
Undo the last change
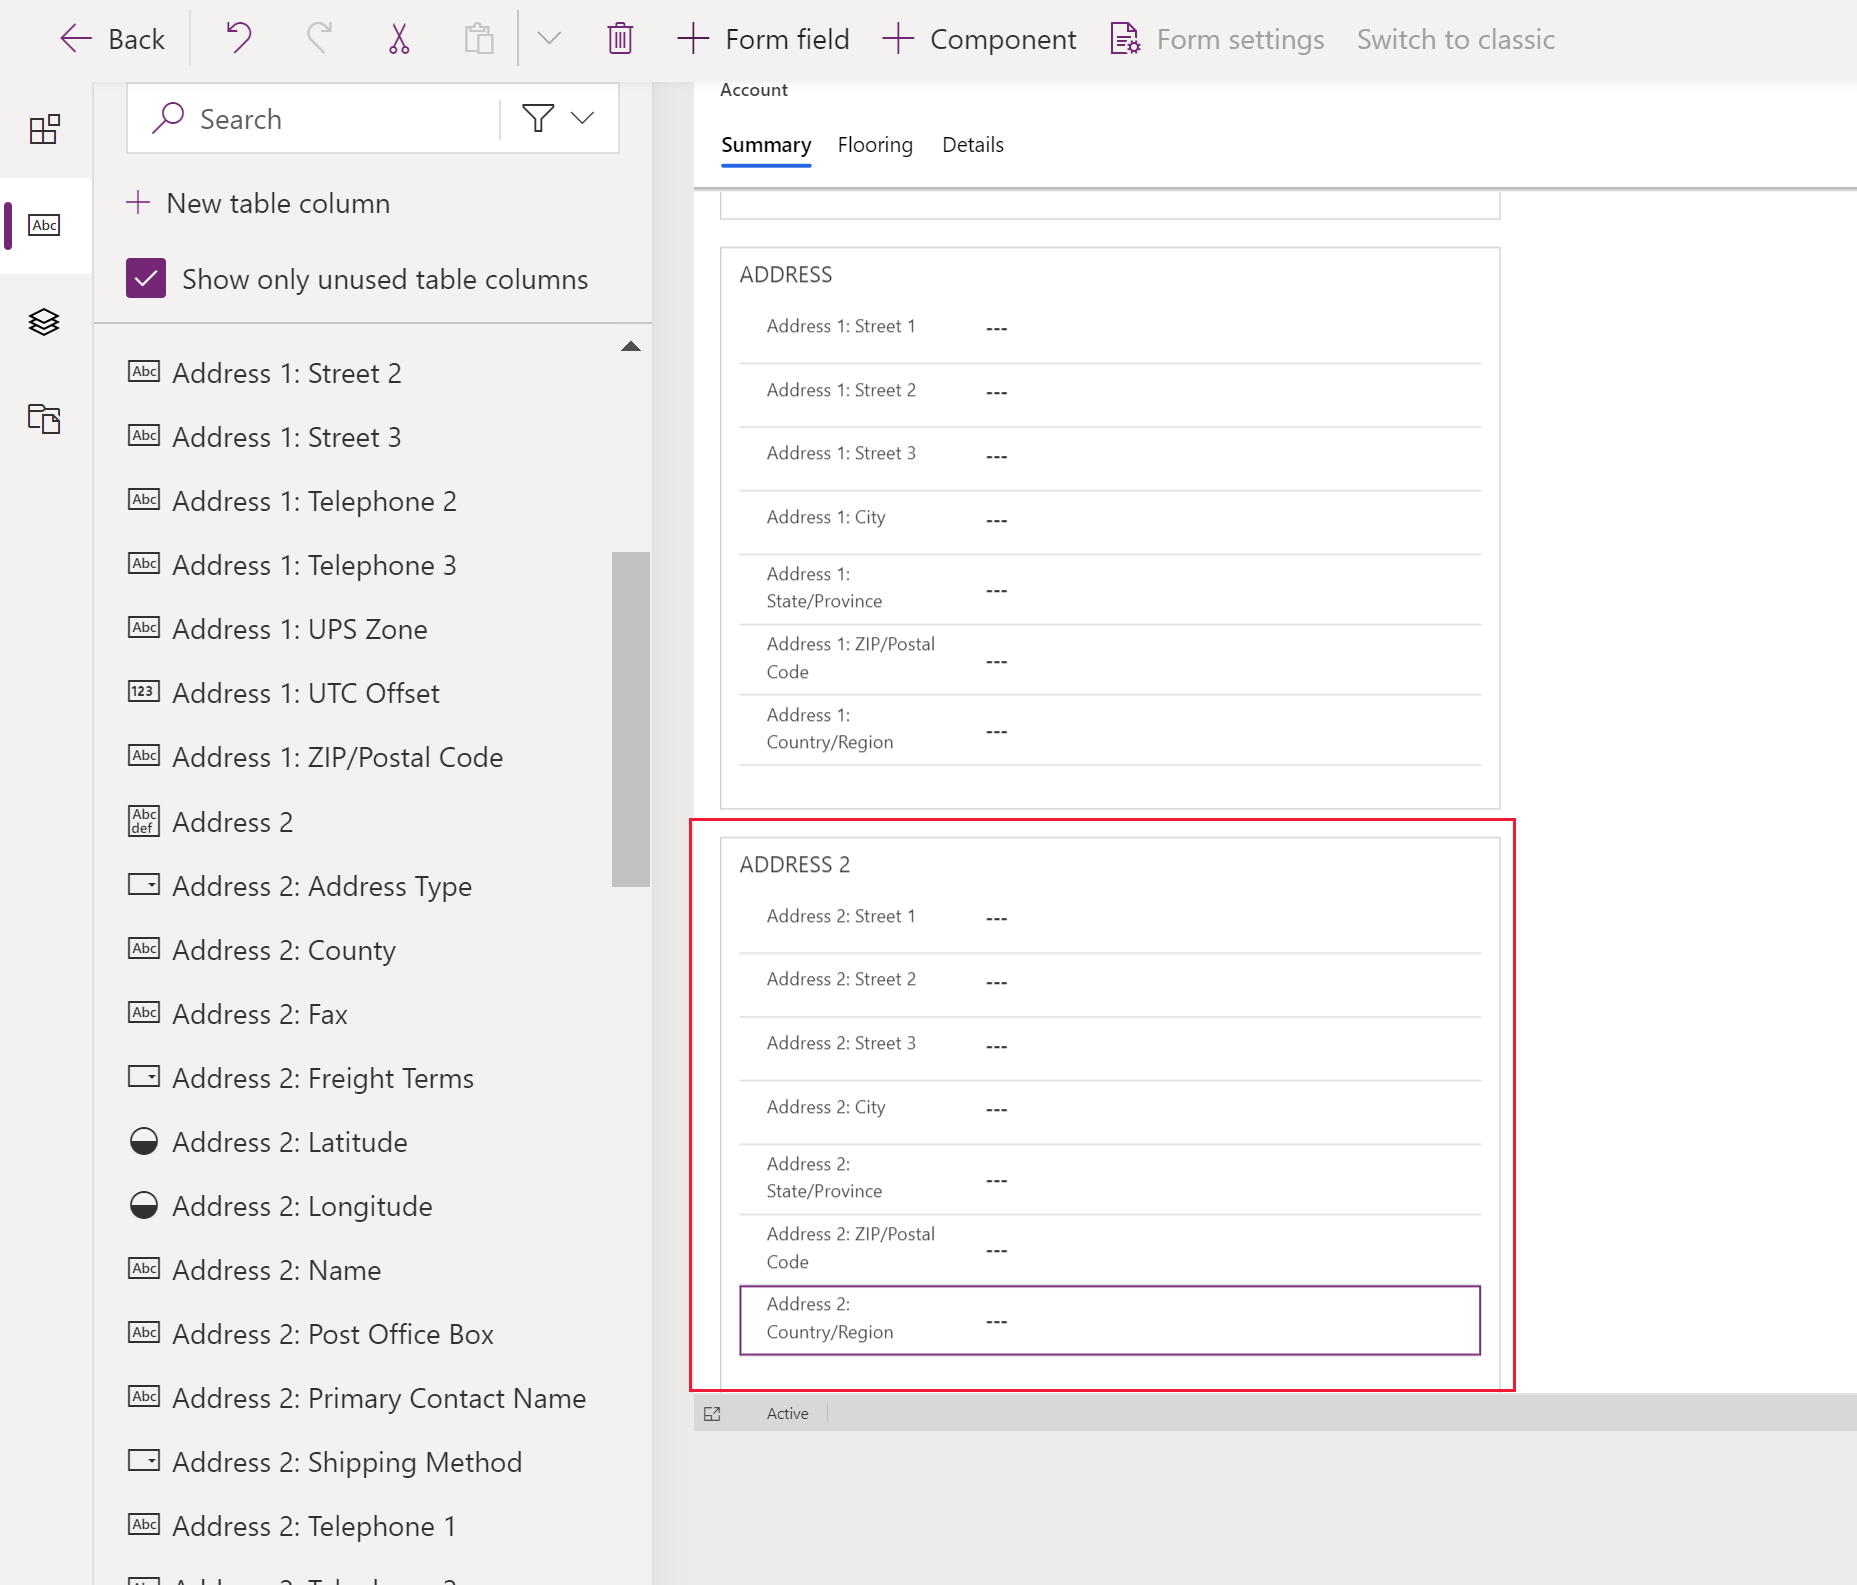pos(237,38)
